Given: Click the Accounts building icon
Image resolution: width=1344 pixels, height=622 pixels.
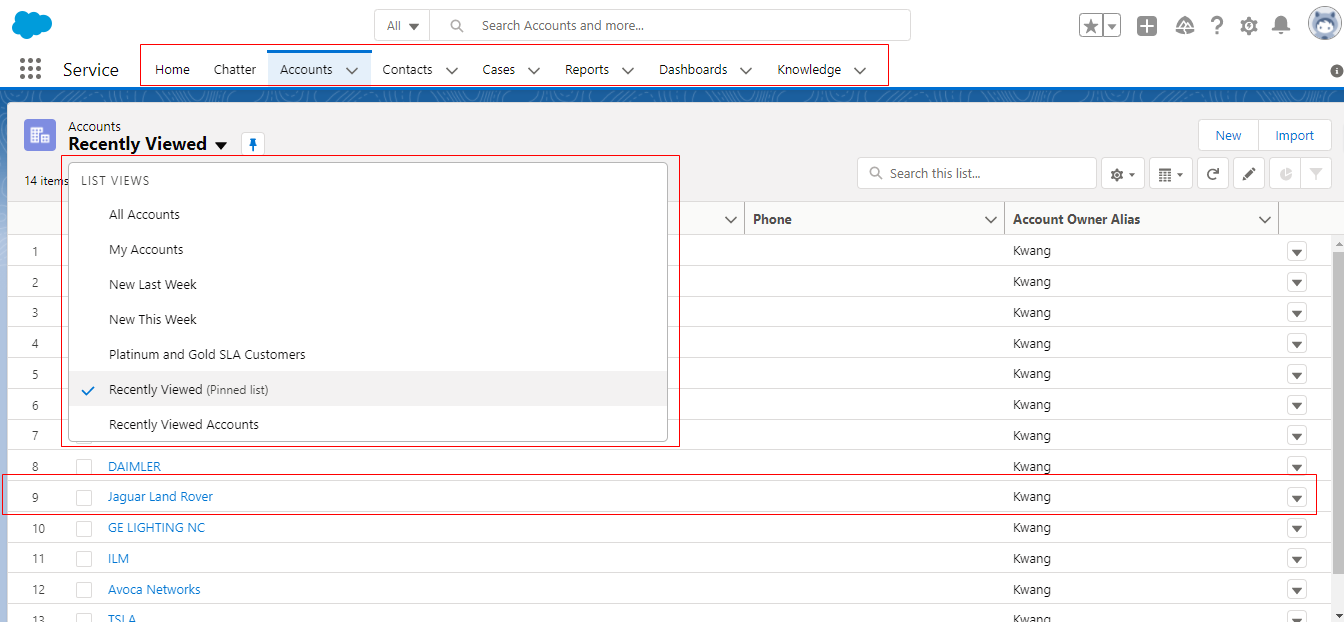Looking at the screenshot, I should (x=40, y=135).
